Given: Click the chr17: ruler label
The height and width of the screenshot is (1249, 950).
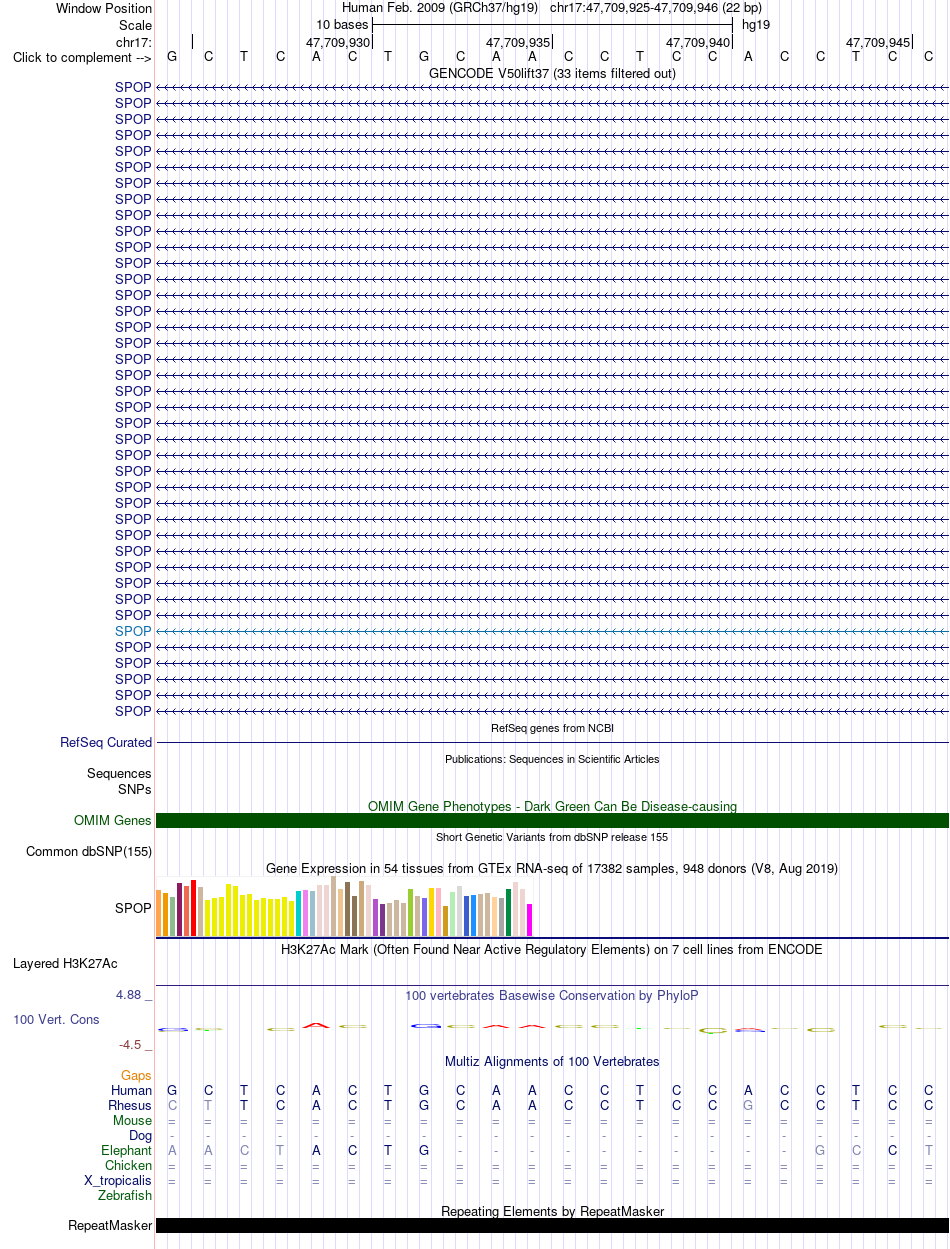Looking at the screenshot, I should tap(134, 41).
